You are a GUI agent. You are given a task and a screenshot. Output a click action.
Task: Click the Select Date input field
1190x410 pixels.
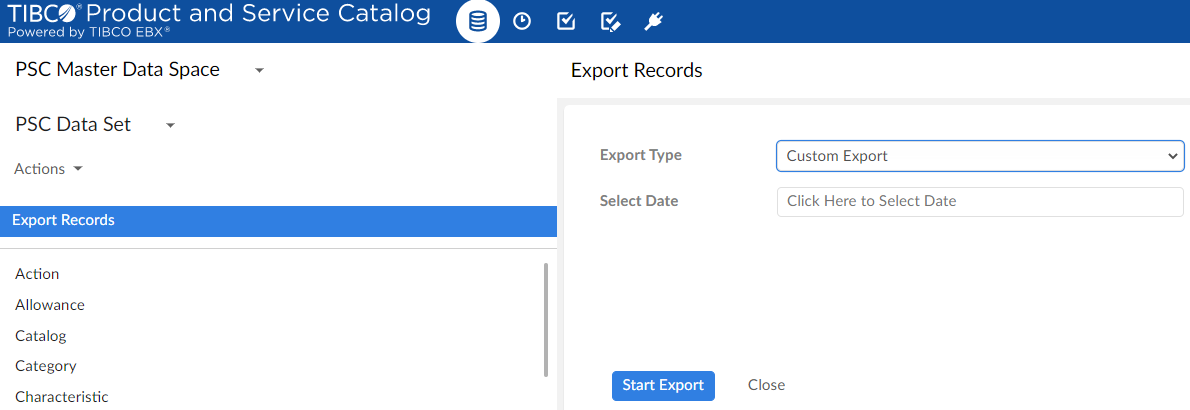[x=980, y=201]
